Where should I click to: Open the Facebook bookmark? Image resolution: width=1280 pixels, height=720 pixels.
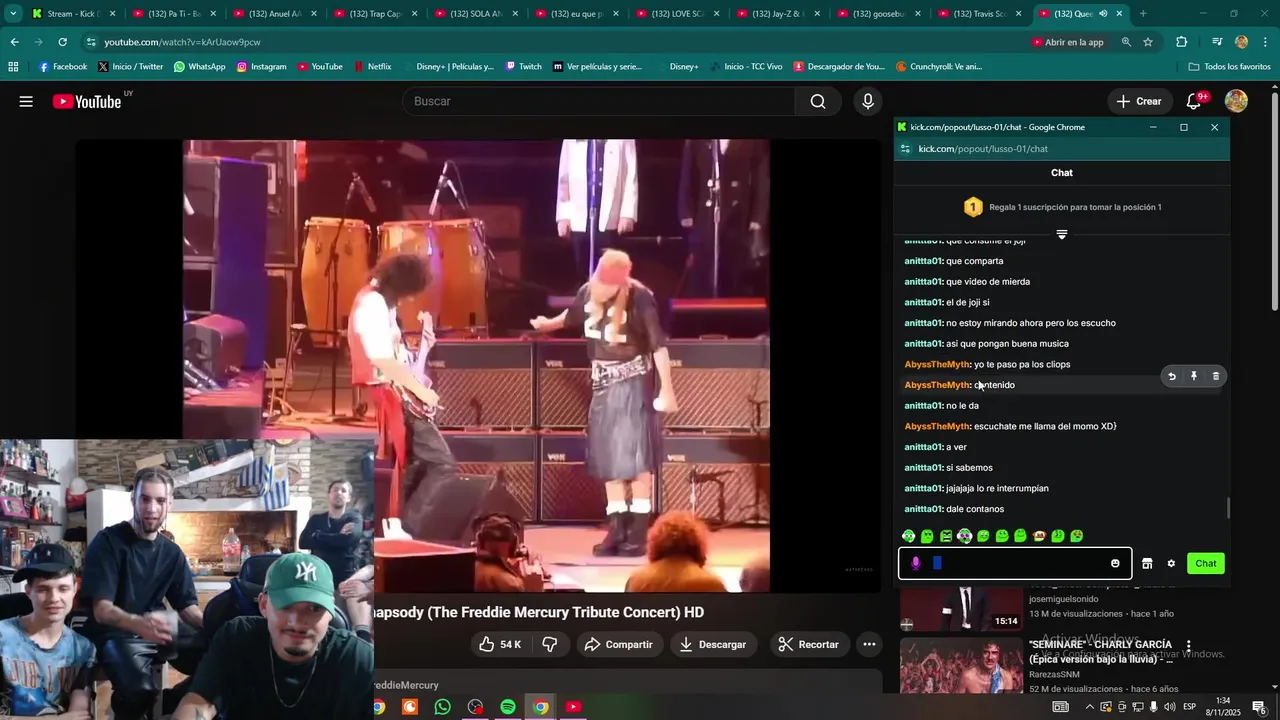62,66
